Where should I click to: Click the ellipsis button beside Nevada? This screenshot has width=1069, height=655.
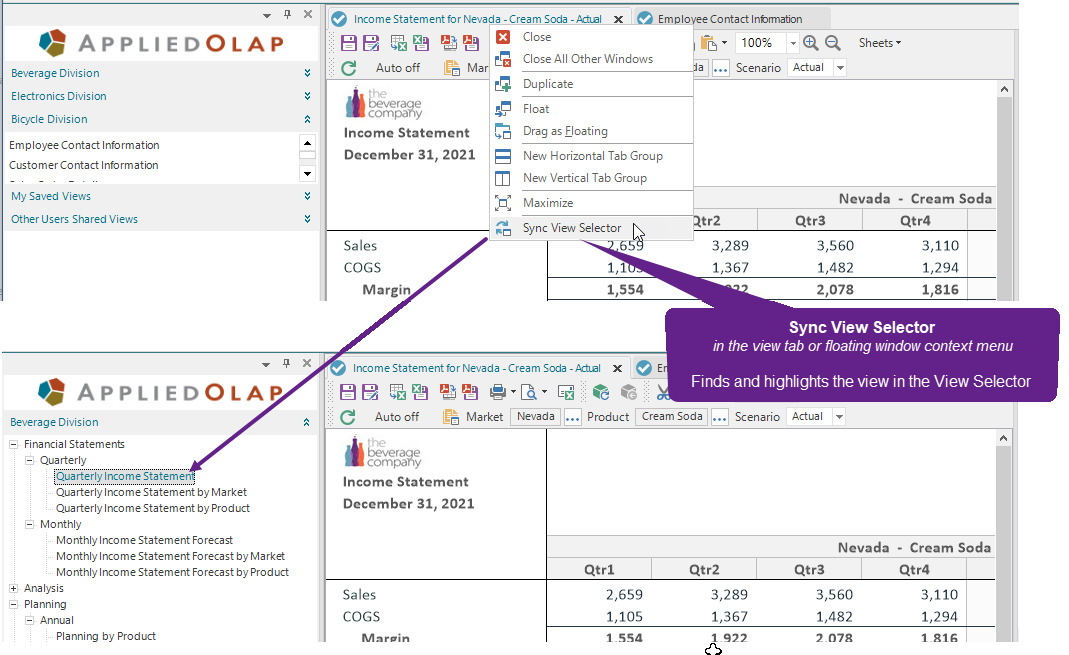[x=572, y=416]
